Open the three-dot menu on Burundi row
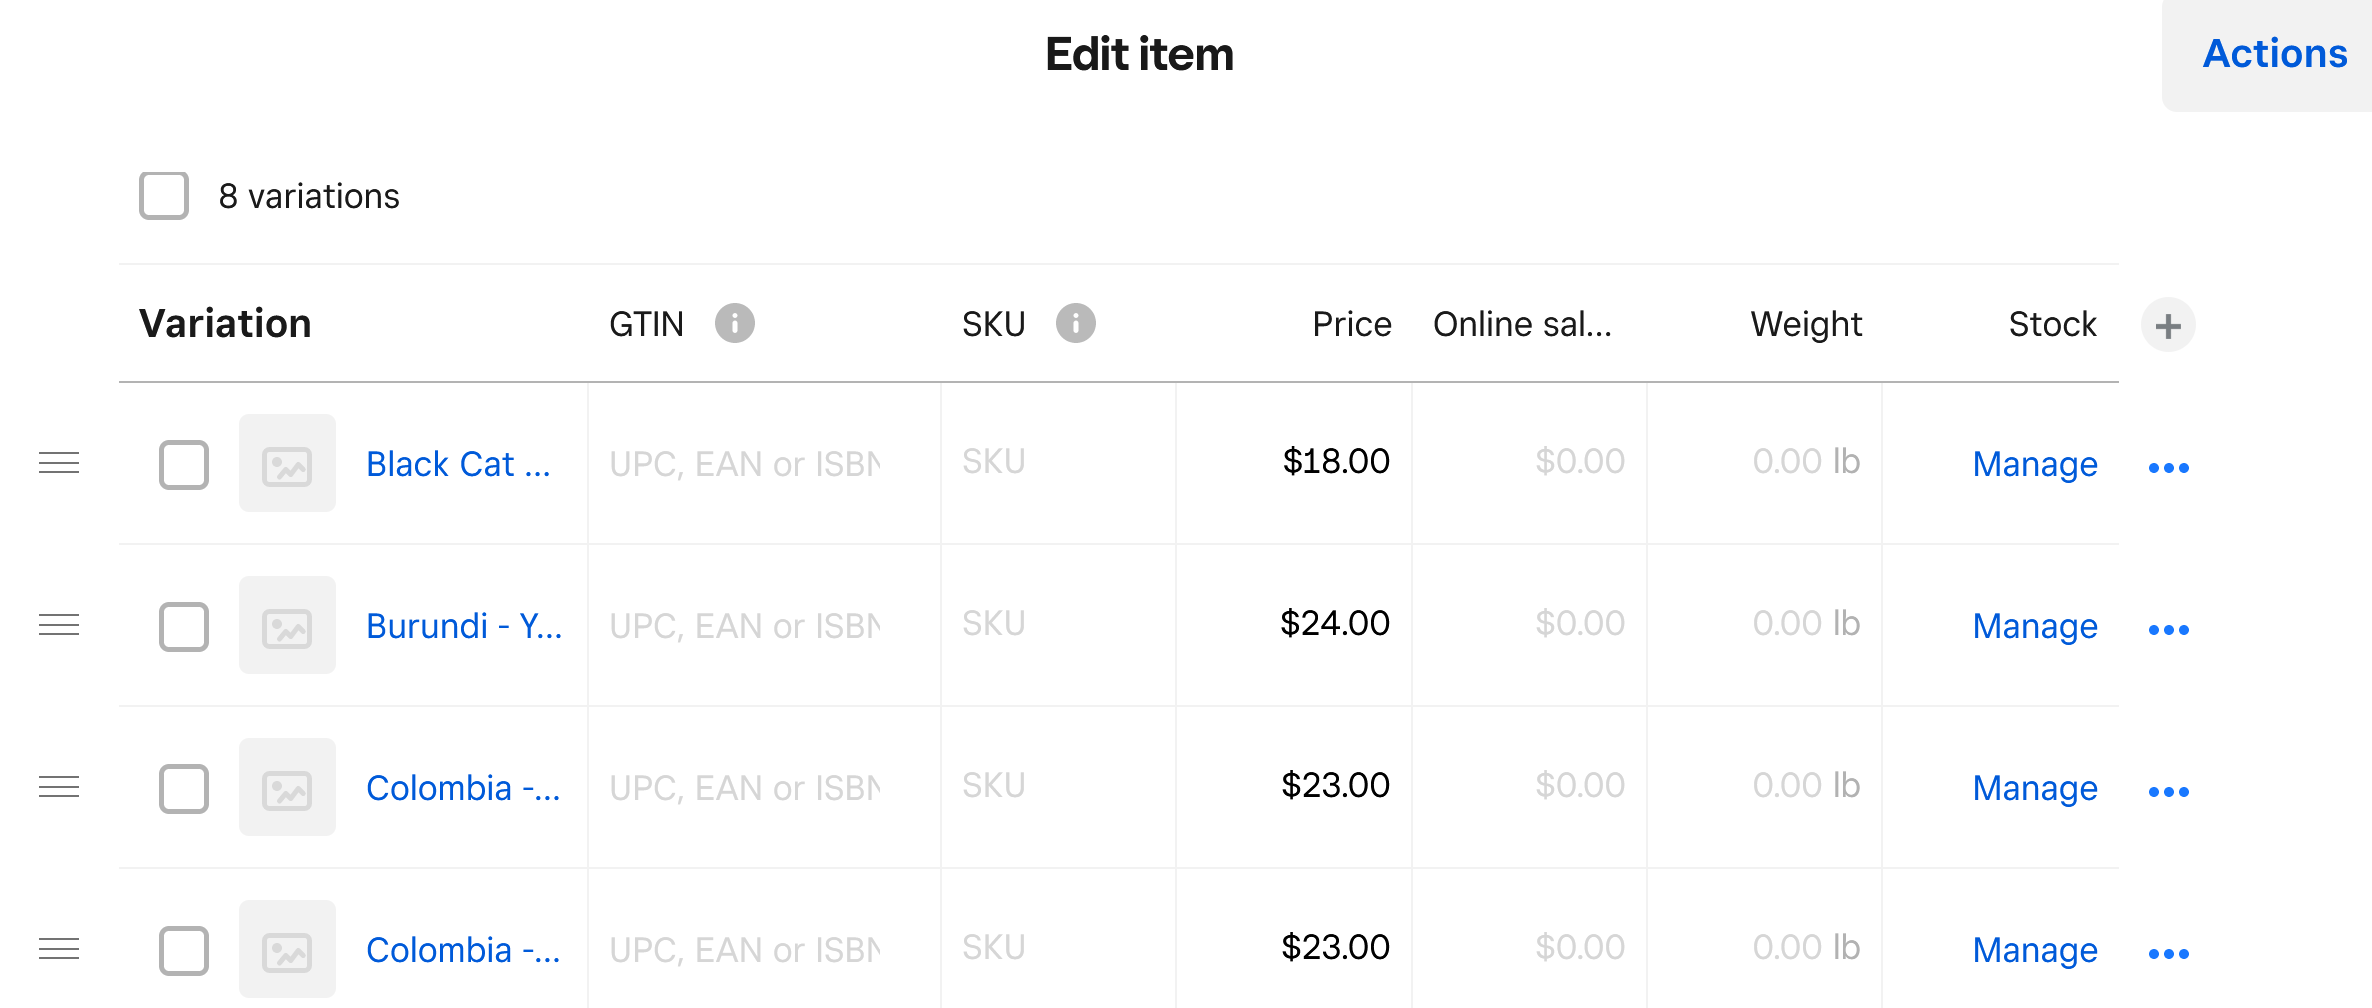 point(2170,628)
